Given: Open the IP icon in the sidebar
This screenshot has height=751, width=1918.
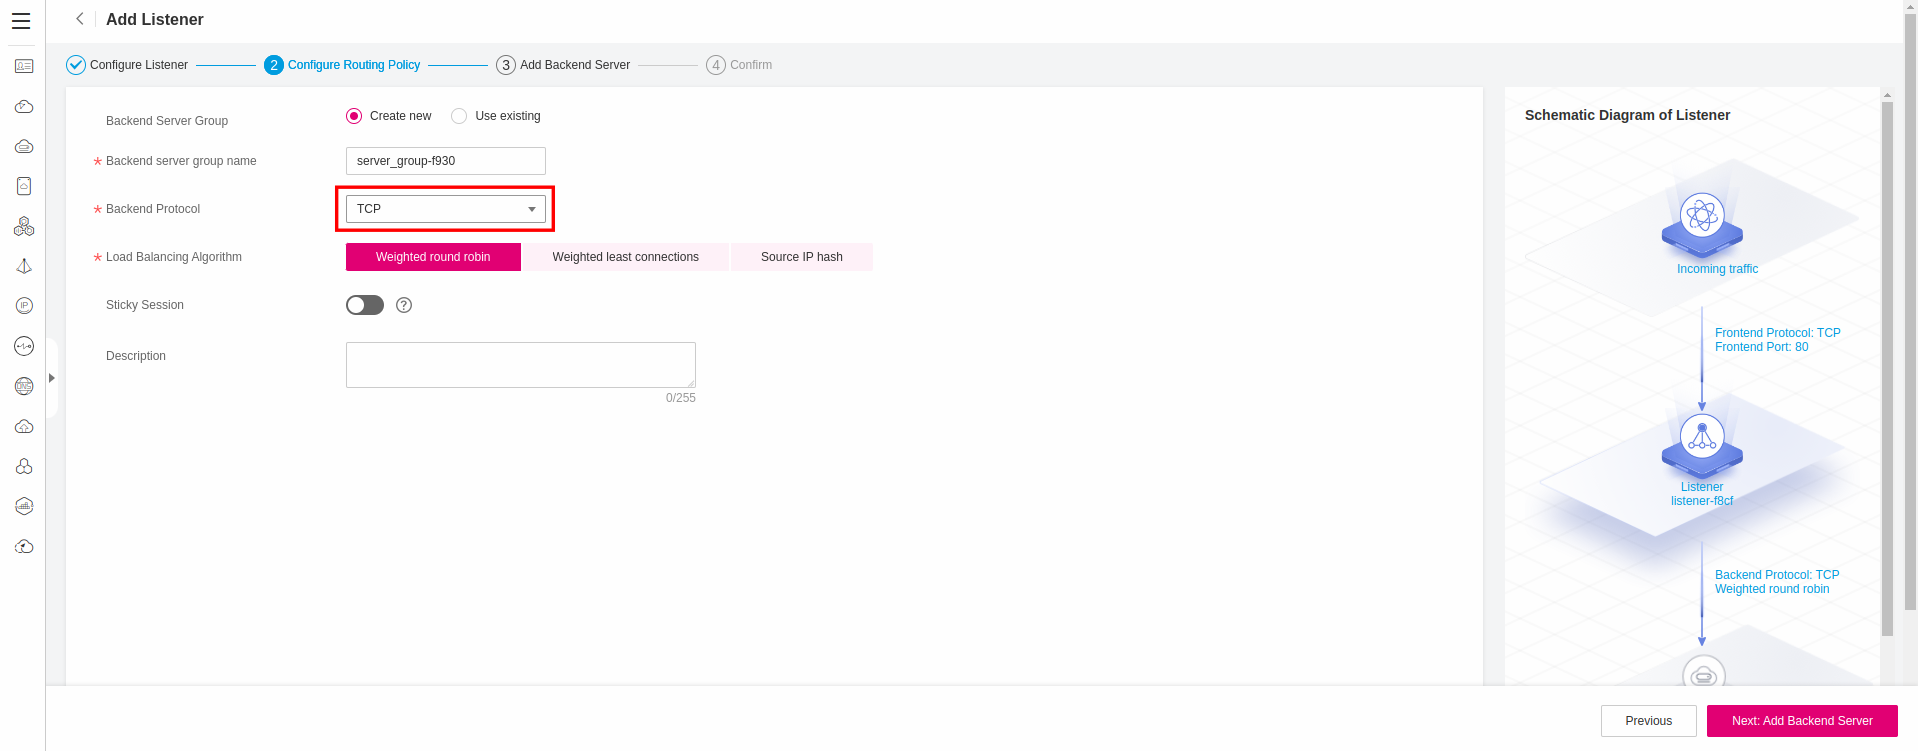Looking at the screenshot, I should click(x=24, y=306).
